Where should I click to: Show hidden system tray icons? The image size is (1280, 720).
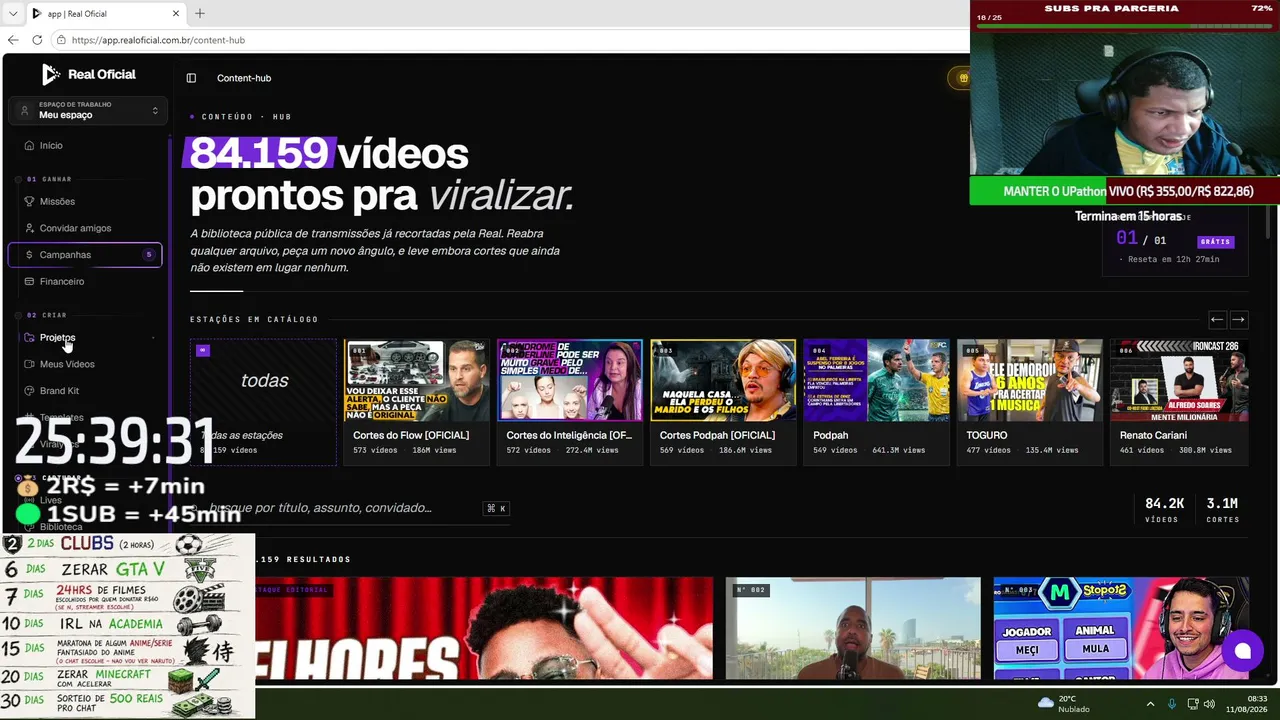(x=1150, y=704)
